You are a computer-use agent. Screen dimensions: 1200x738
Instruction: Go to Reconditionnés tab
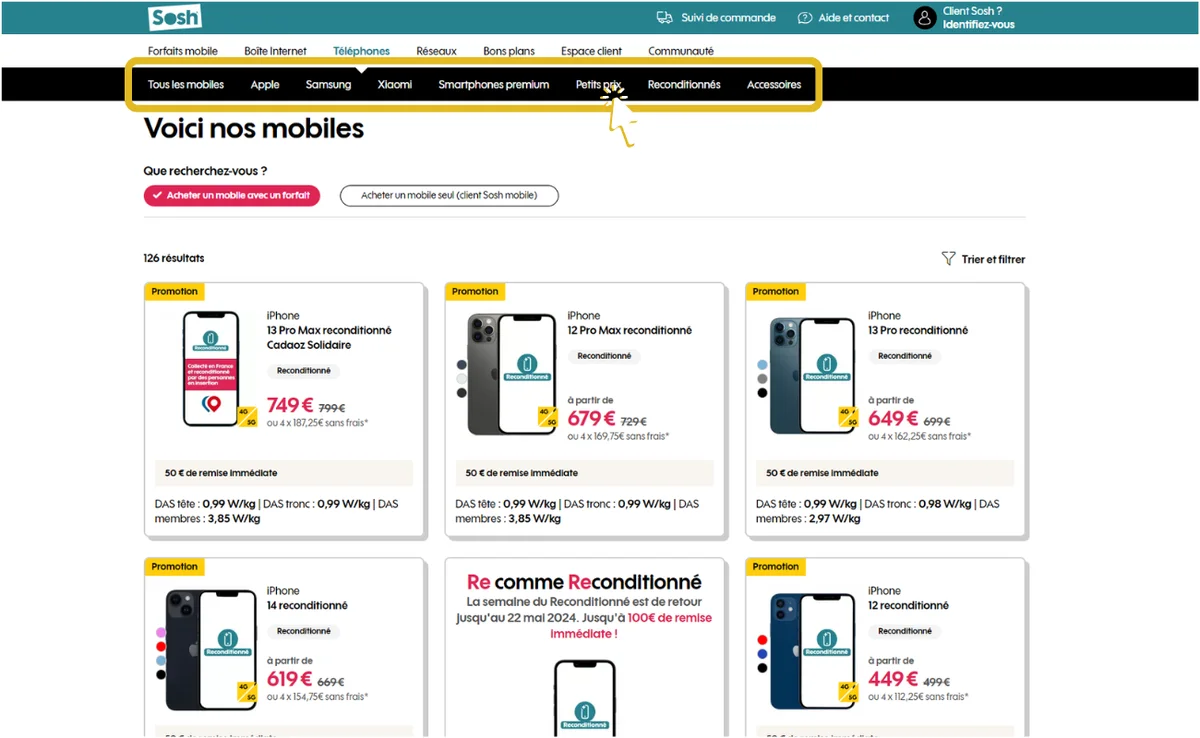tap(684, 85)
